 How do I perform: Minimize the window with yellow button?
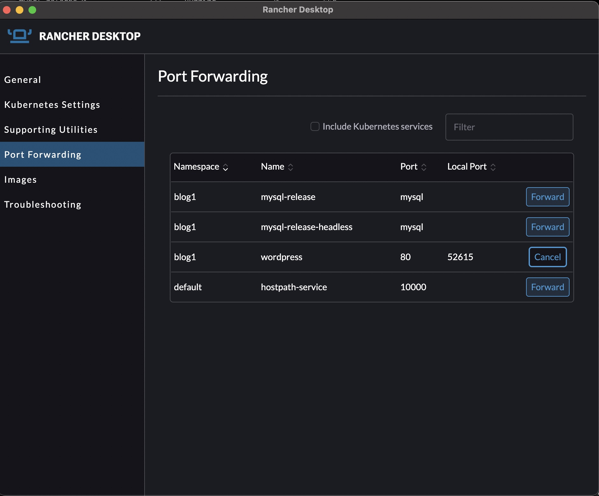coord(19,10)
